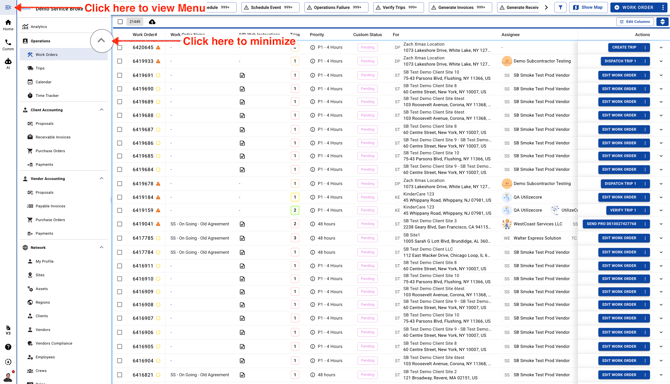Click trip count 2 for work order 6419159

(294, 210)
